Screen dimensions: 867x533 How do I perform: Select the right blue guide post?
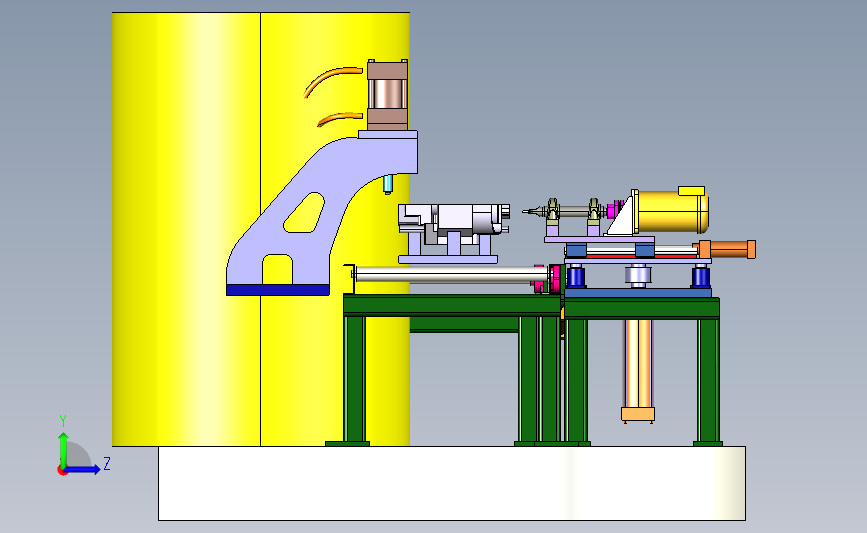click(701, 276)
